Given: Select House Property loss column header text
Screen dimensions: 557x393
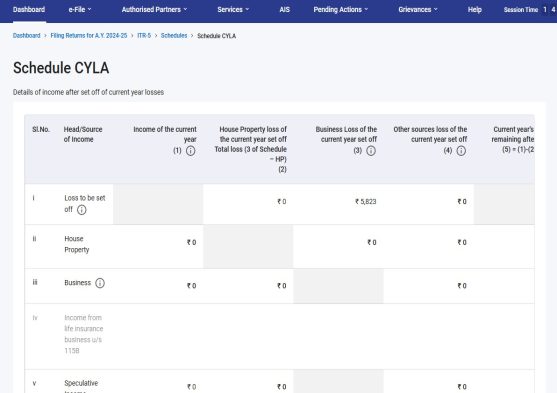Looking at the screenshot, I should [250, 149].
